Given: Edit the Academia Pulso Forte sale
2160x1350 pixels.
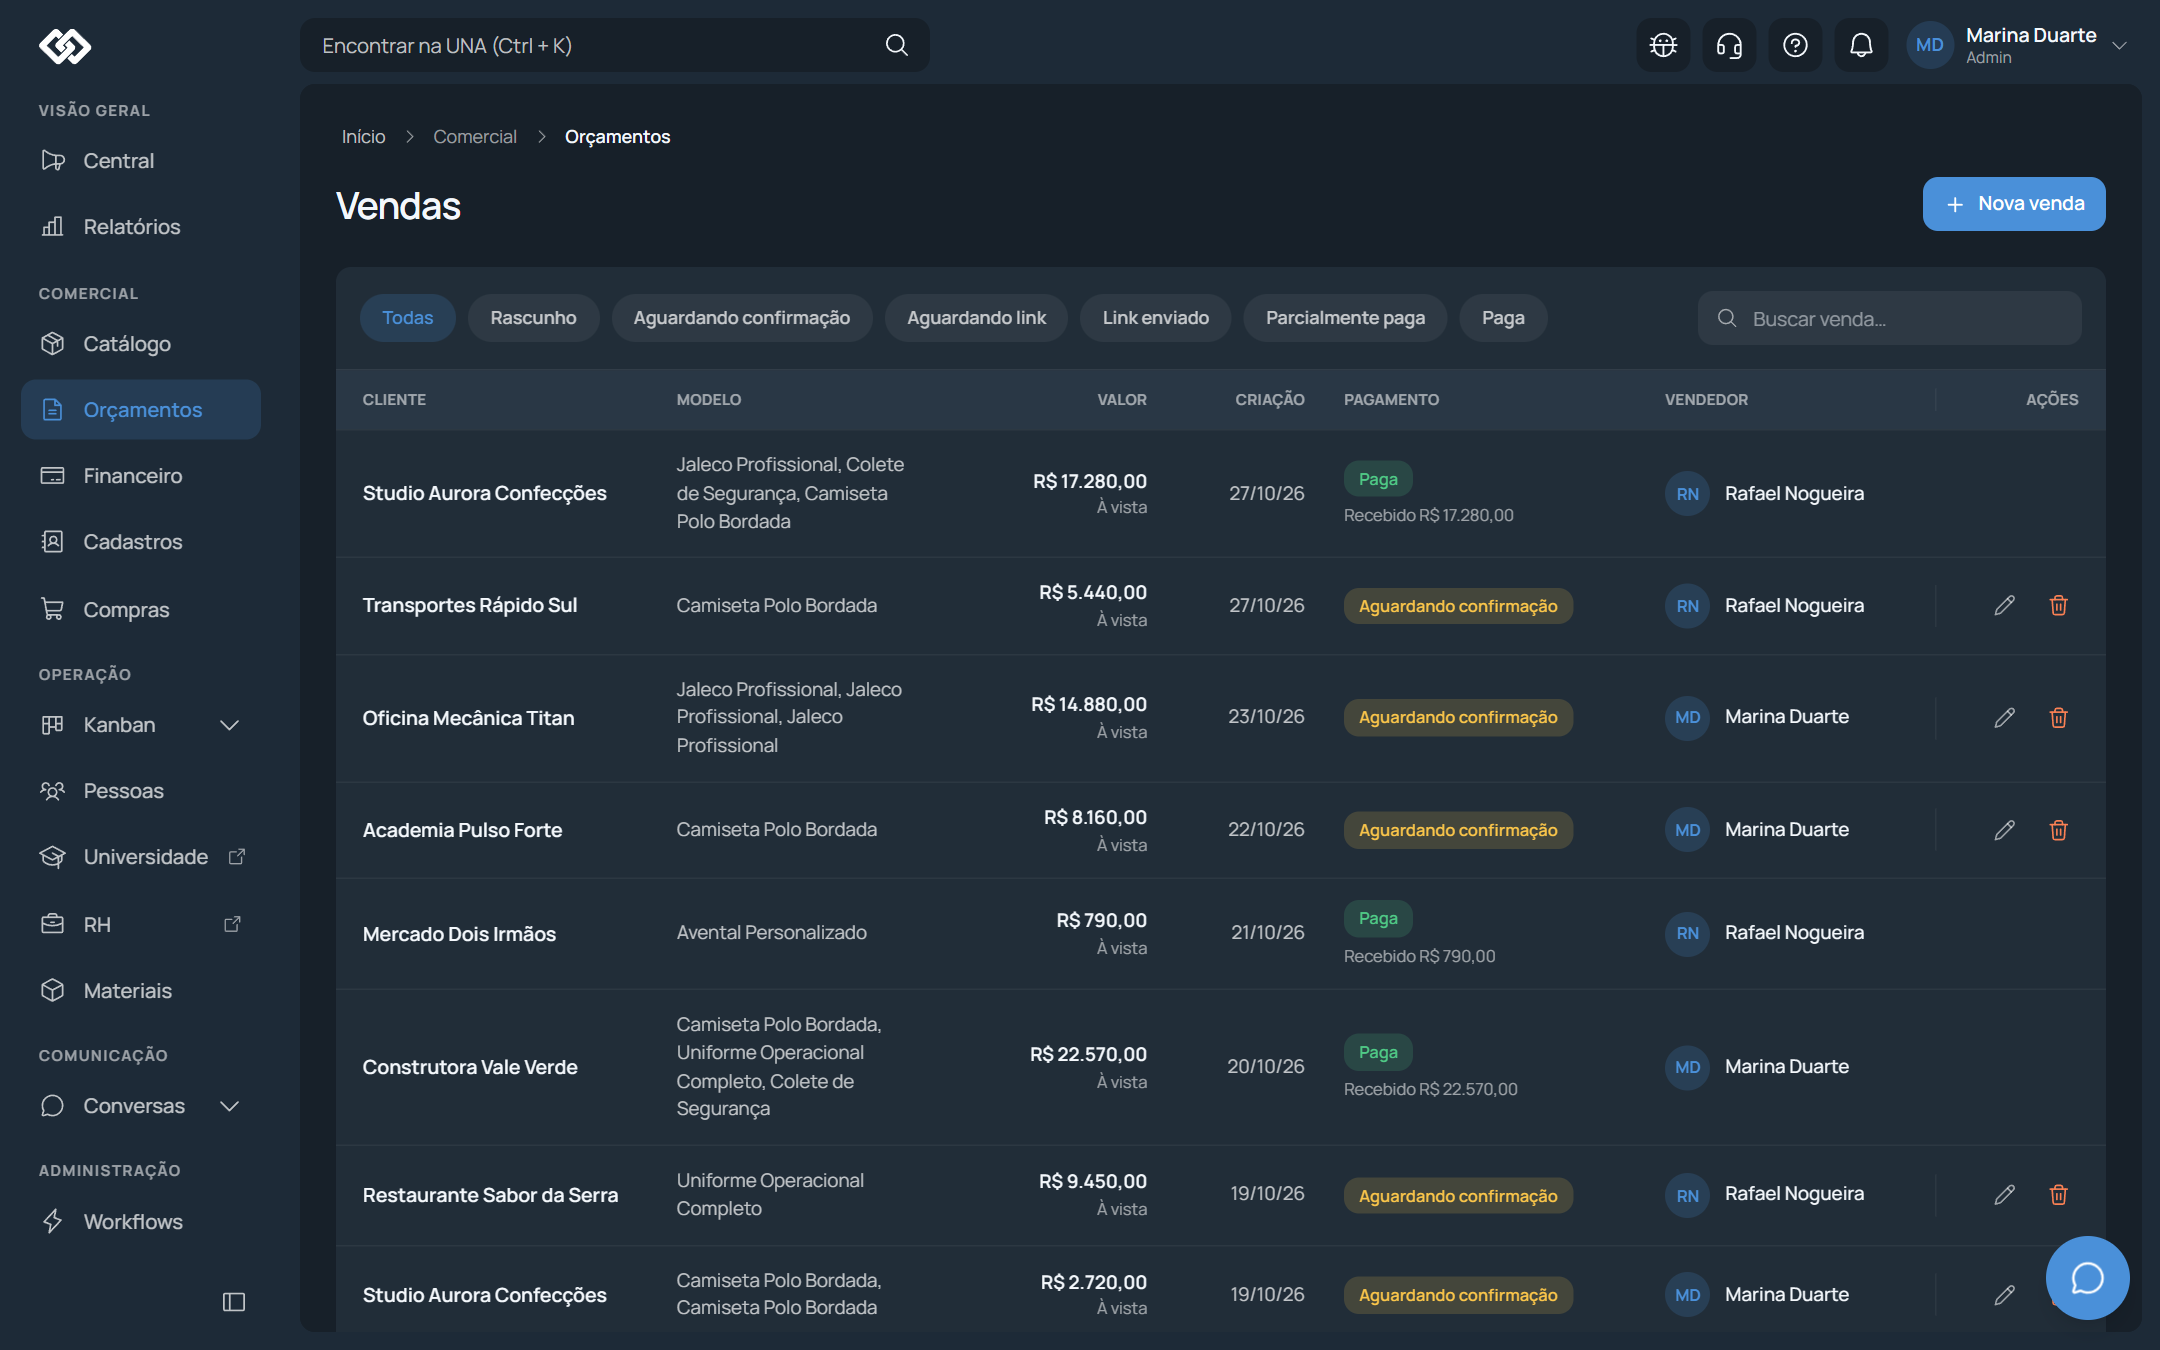Looking at the screenshot, I should coord(2004,830).
